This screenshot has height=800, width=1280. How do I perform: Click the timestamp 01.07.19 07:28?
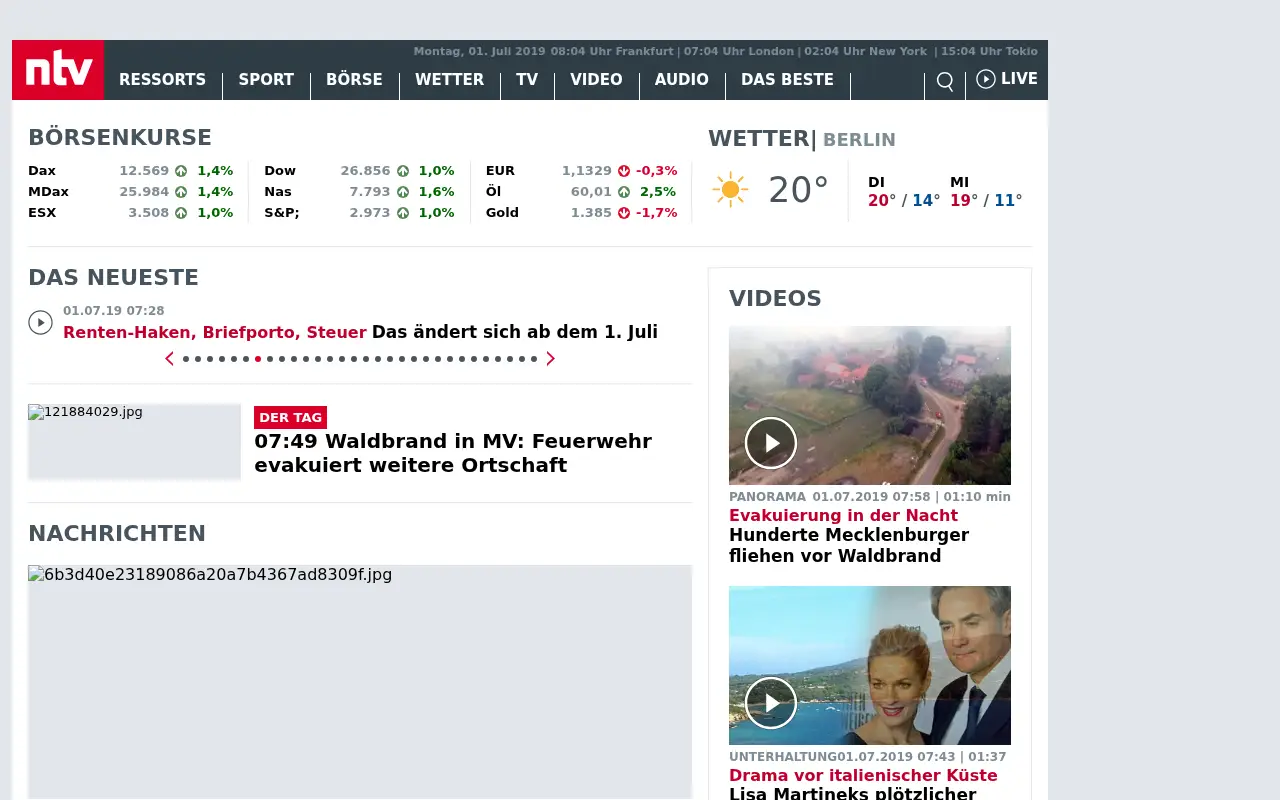click(x=114, y=311)
